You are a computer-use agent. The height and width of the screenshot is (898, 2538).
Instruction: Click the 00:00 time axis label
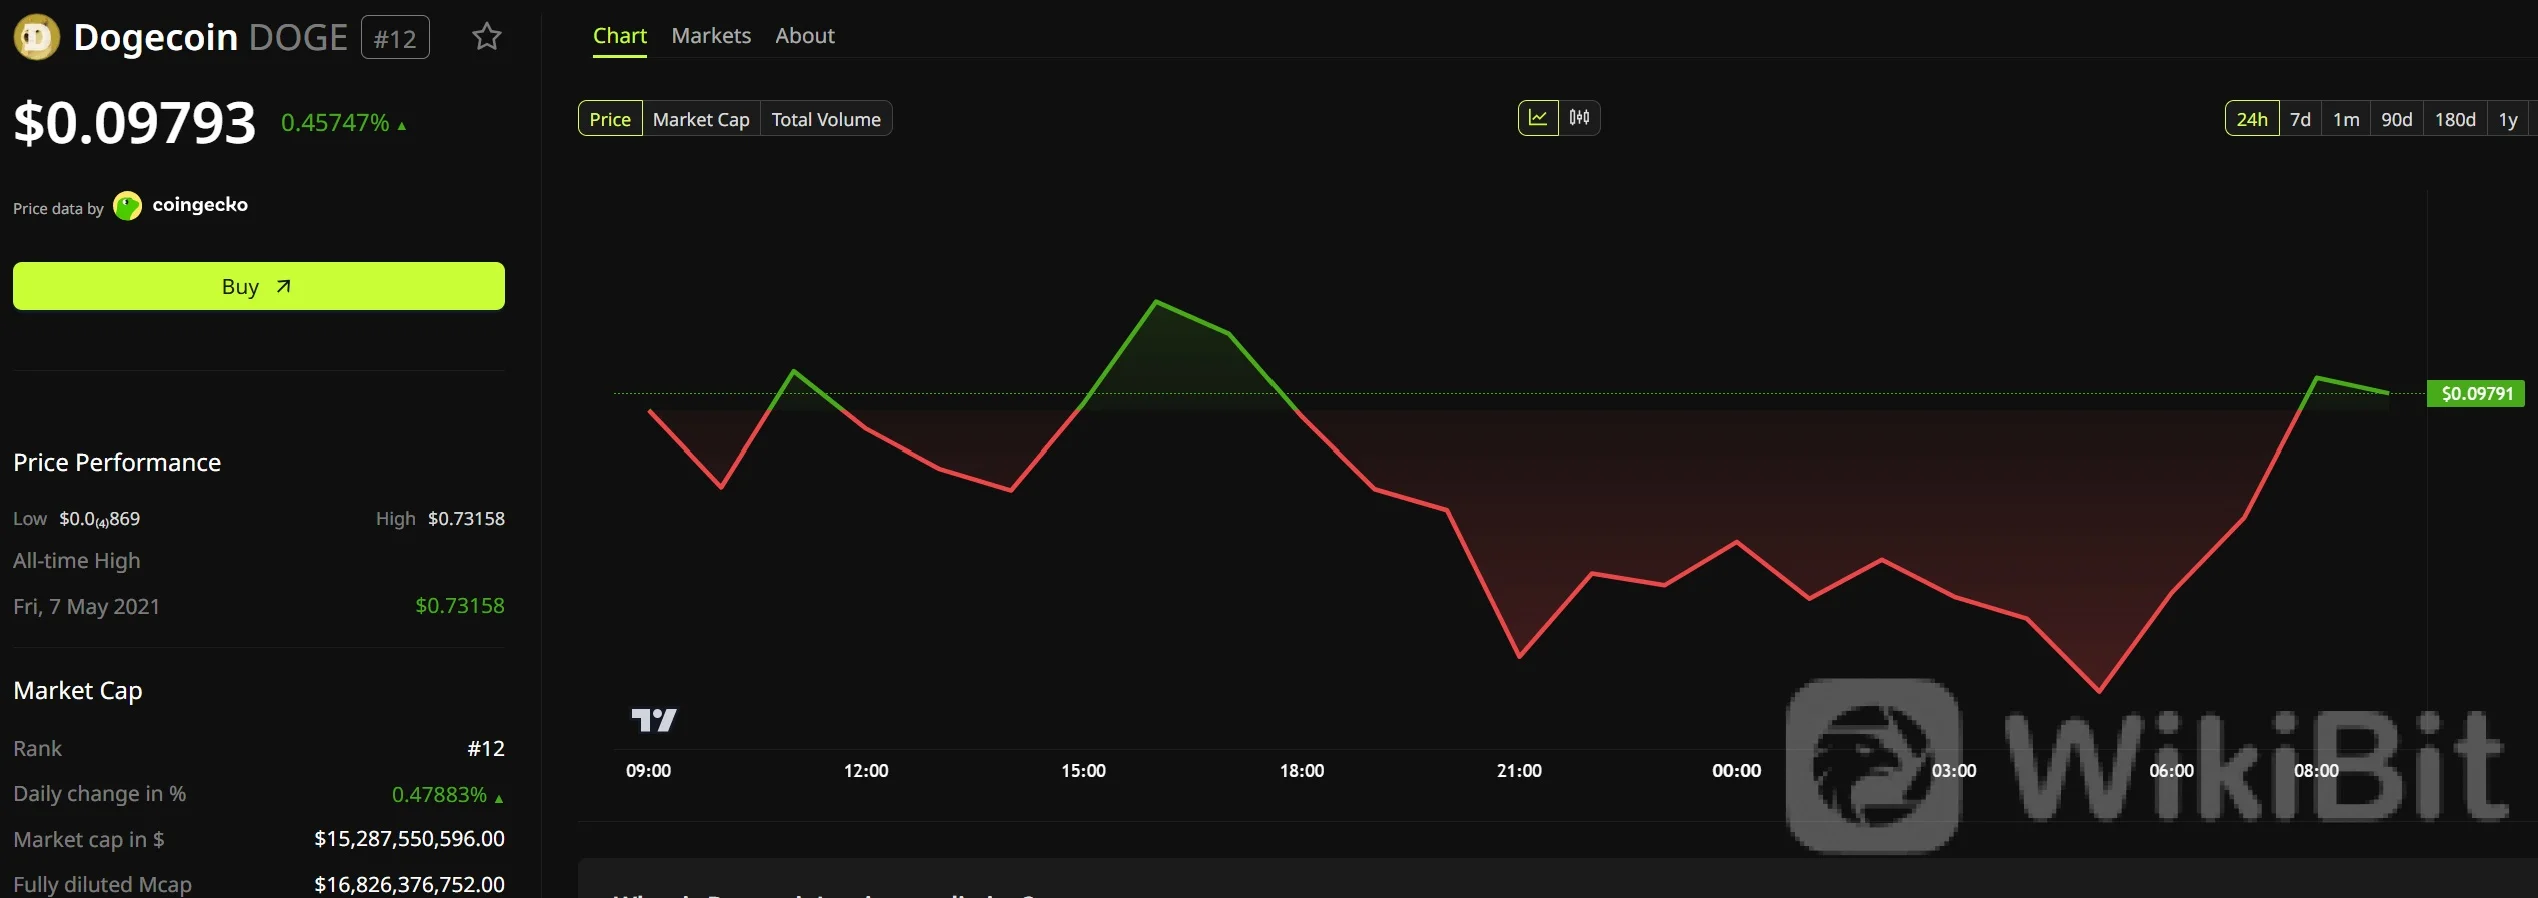pyautogui.click(x=1736, y=771)
